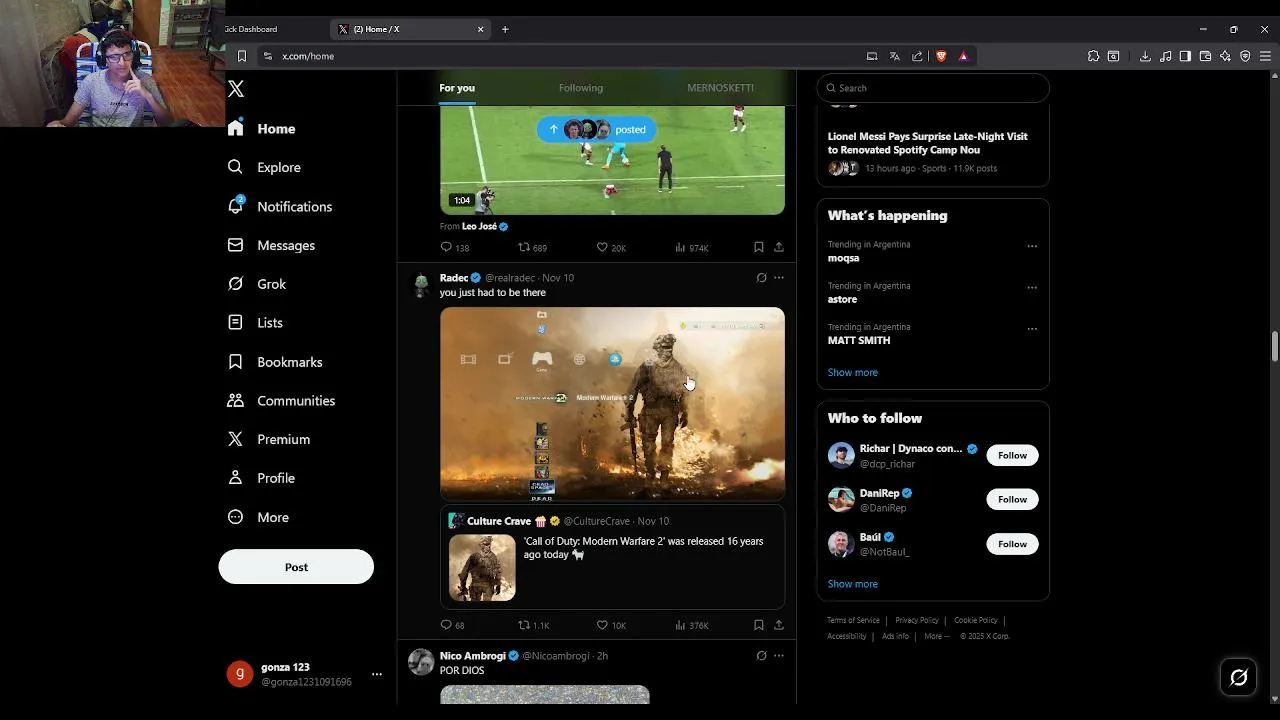Viewport: 1280px width, 720px height.
Task: Open Bookmarks in the sidebar
Action: 275,362
